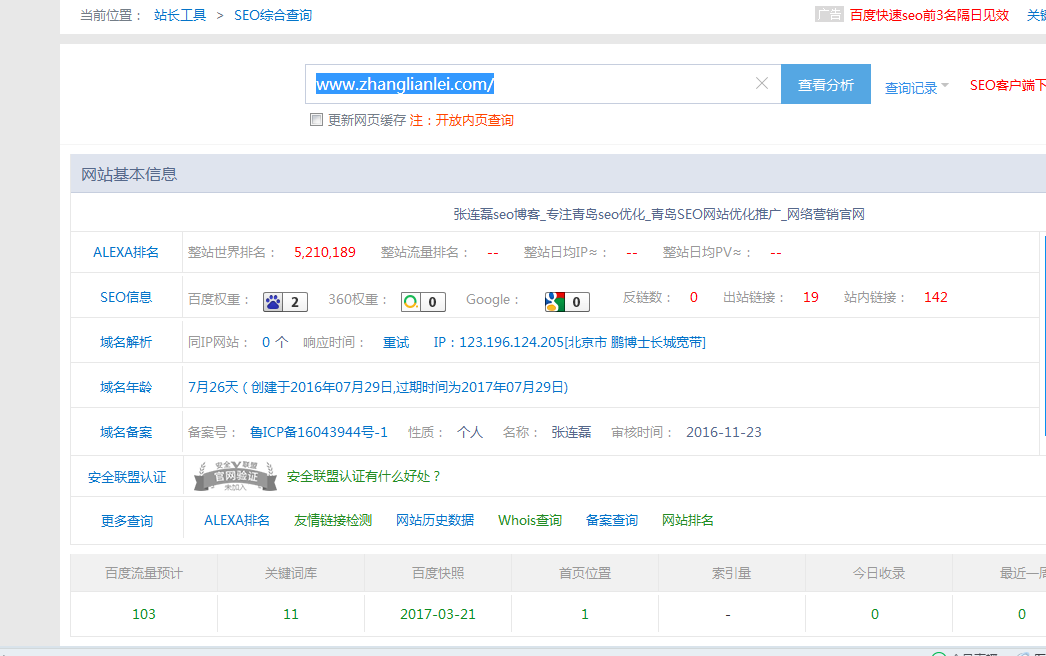Click the SEO客户端下载 link

tap(1007, 85)
